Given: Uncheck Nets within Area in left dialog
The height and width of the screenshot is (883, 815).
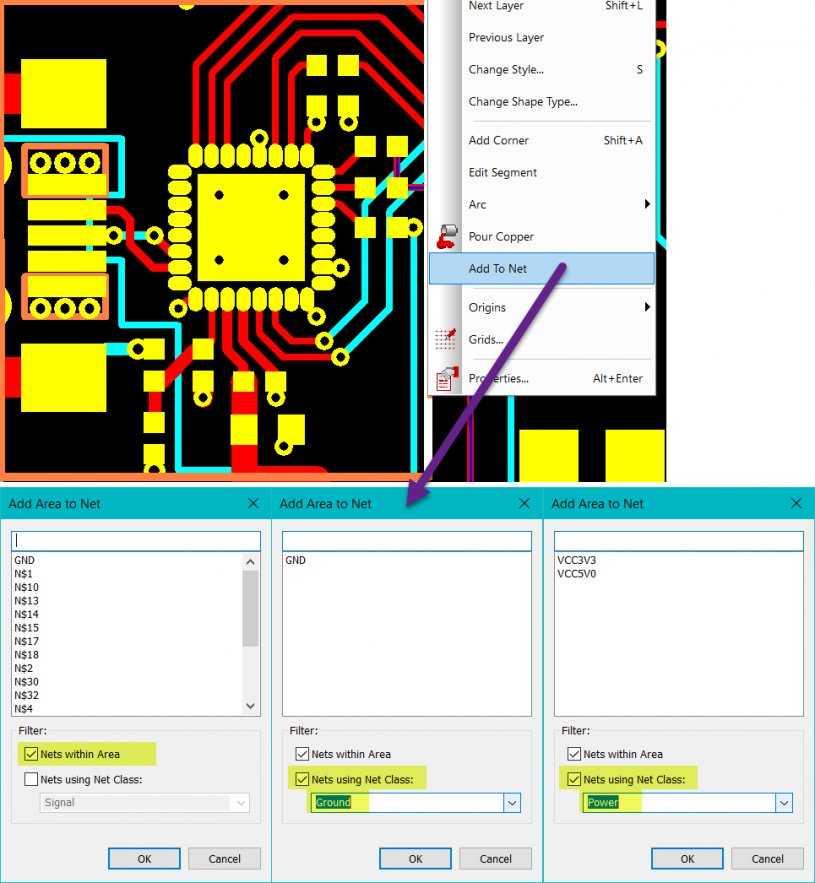Looking at the screenshot, I should (31, 754).
